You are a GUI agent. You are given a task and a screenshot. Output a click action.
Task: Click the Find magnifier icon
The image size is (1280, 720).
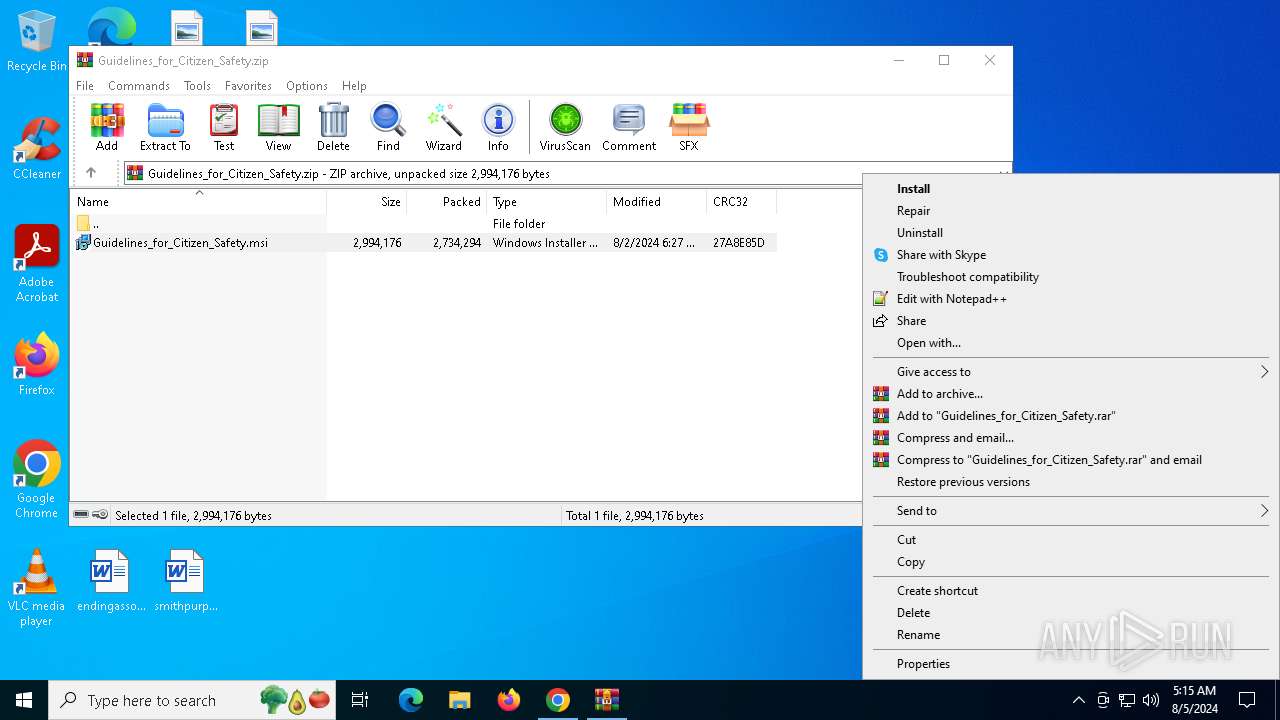pyautogui.click(x=388, y=128)
